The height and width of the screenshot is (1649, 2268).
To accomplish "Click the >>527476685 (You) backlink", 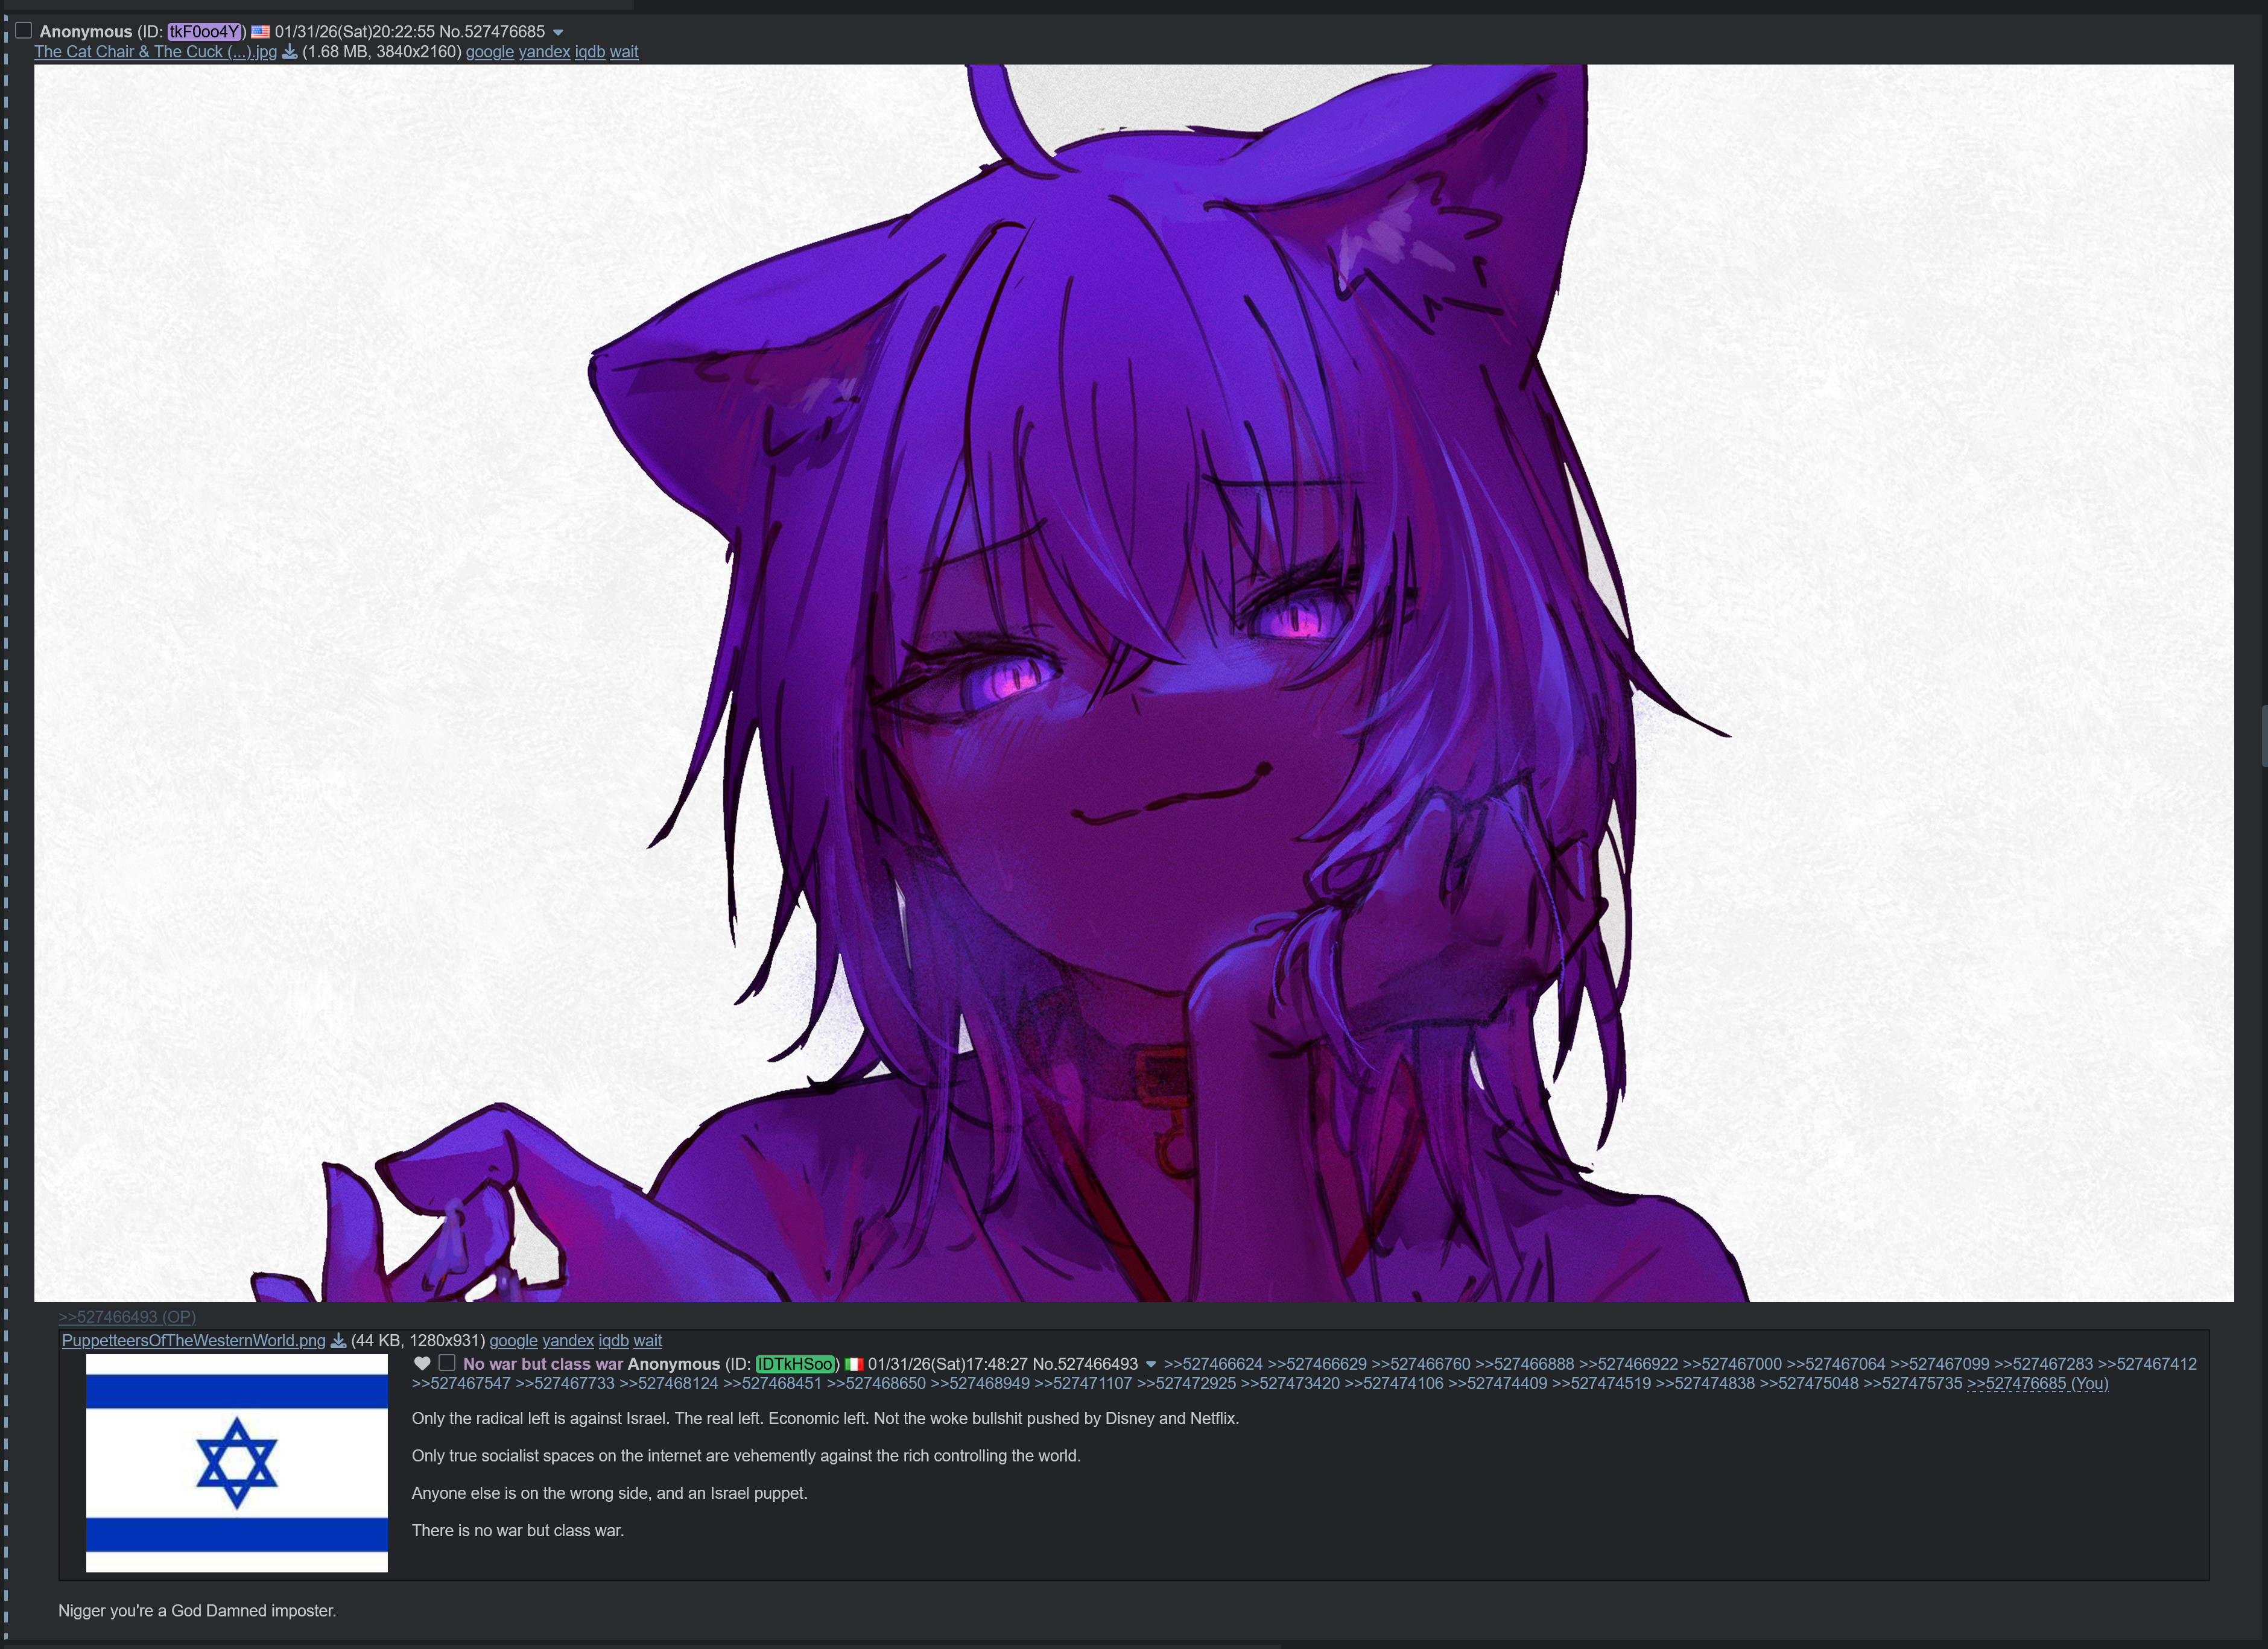I will (x=2037, y=1384).
